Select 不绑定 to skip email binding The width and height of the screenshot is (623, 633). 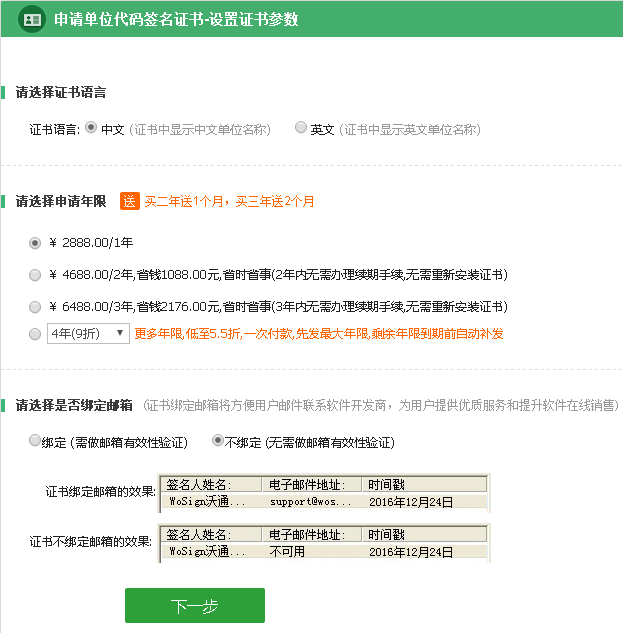tap(218, 441)
